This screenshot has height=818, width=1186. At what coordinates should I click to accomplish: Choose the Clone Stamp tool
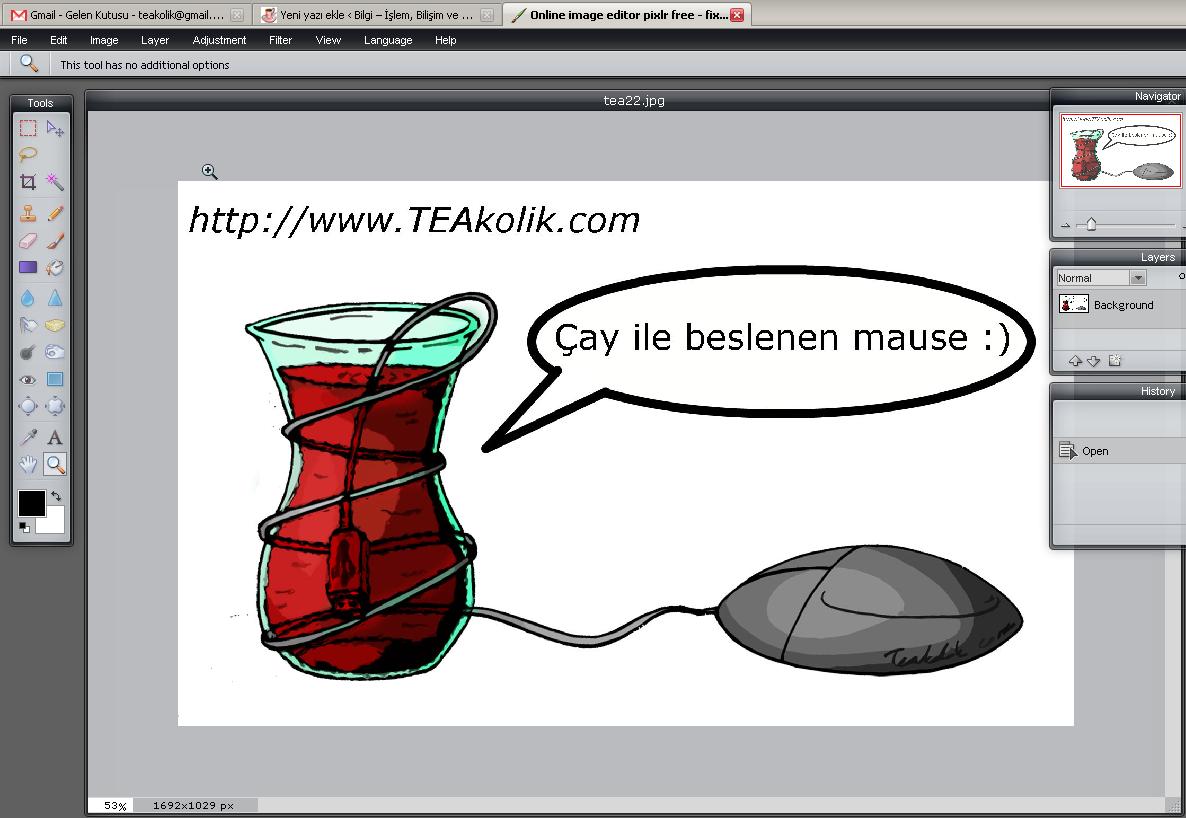coord(28,213)
